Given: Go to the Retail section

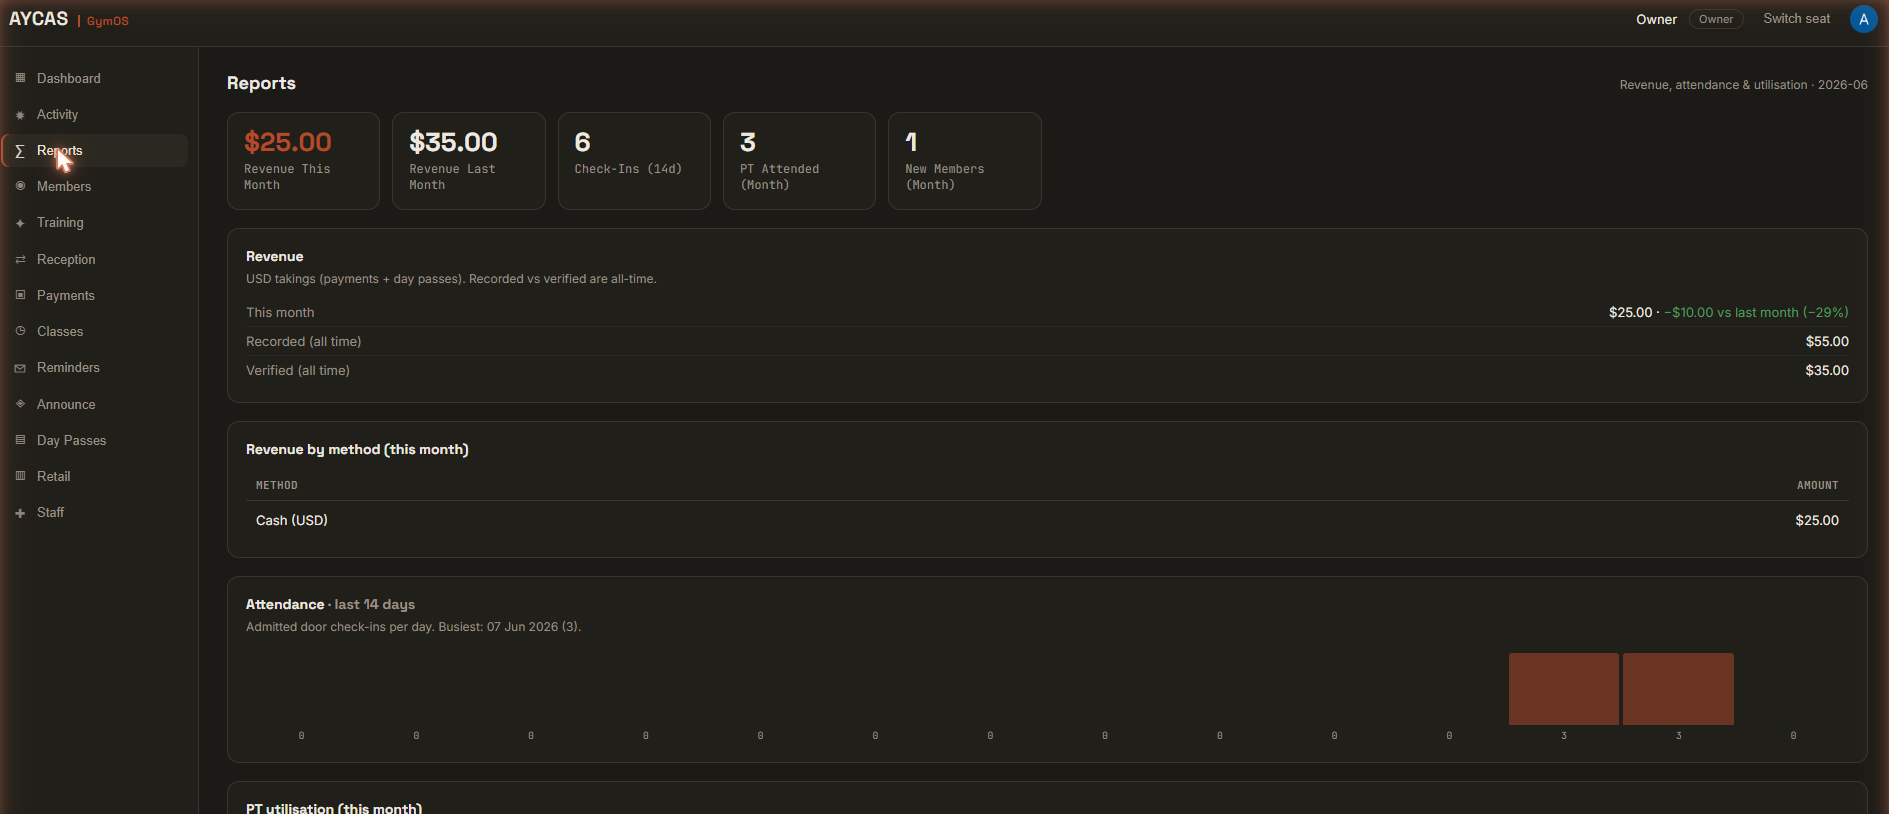Looking at the screenshot, I should point(95,476).
